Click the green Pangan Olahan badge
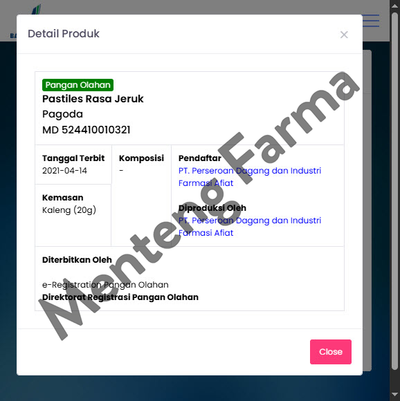 (x=78, y=85)
